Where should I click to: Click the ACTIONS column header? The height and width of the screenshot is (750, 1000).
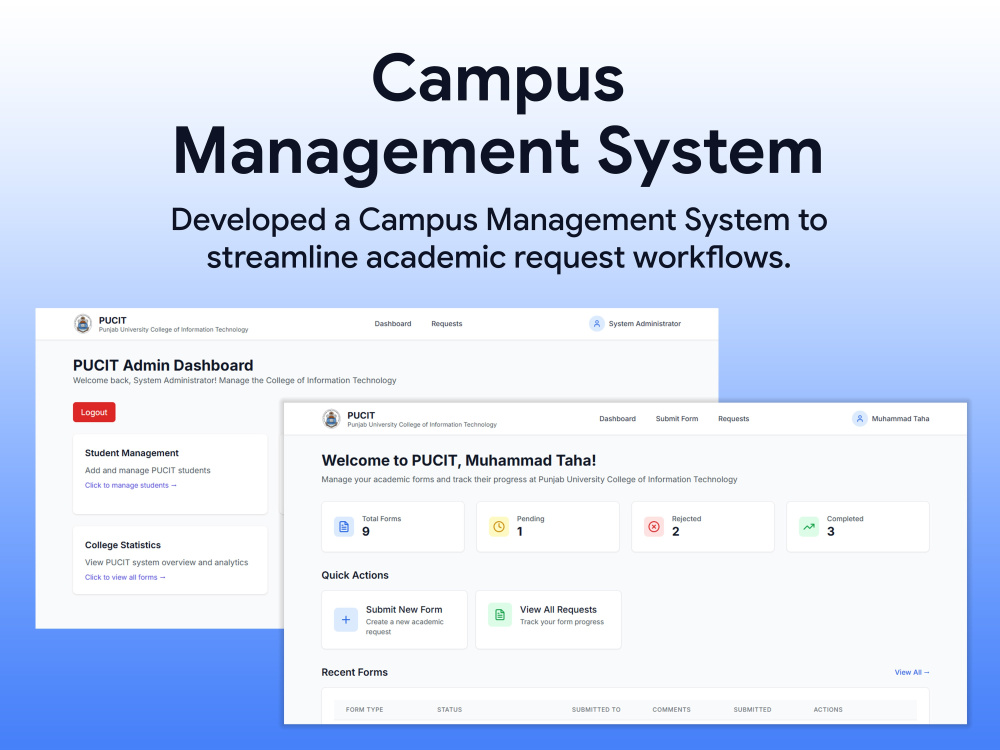pyautogui.click(x=828, y=709)
